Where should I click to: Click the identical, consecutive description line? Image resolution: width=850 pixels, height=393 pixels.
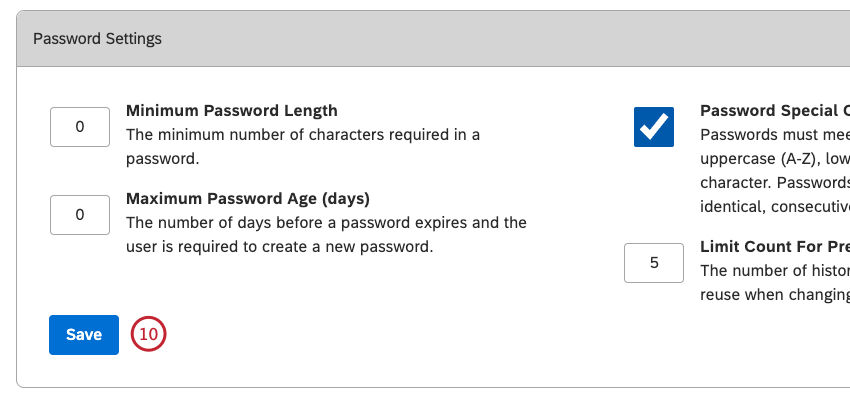775,207
